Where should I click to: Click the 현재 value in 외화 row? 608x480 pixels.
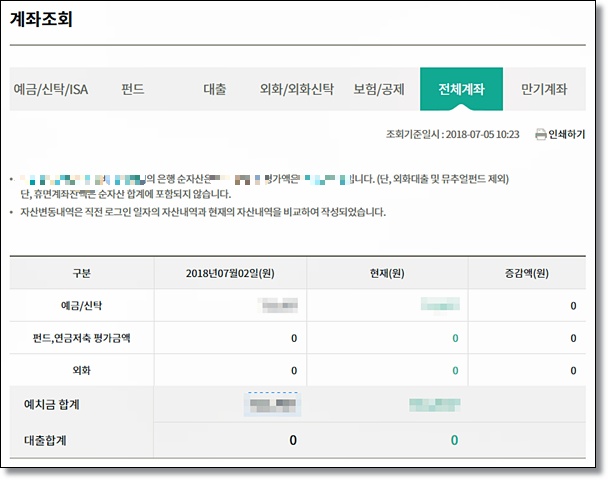coord(455,371)
